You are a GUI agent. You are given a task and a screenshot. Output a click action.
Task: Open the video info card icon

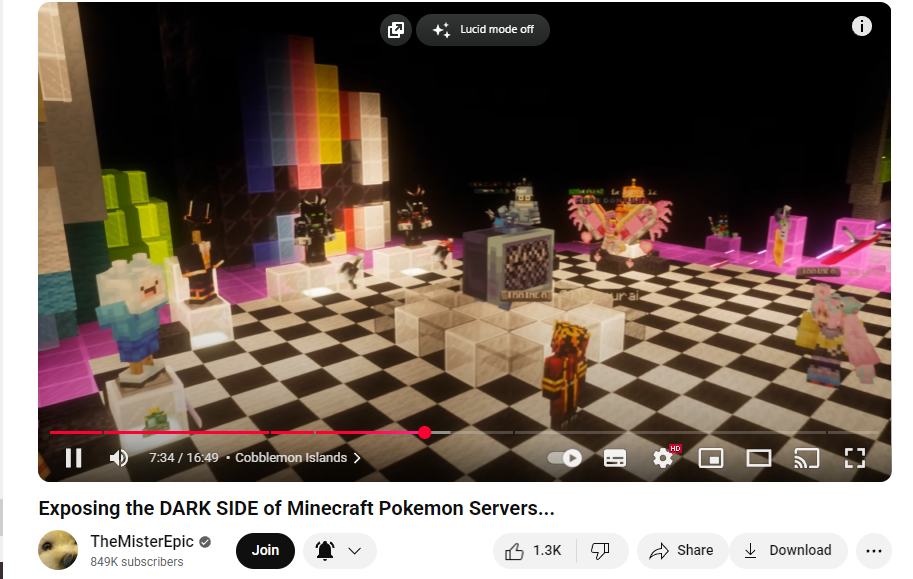(862, 26)
